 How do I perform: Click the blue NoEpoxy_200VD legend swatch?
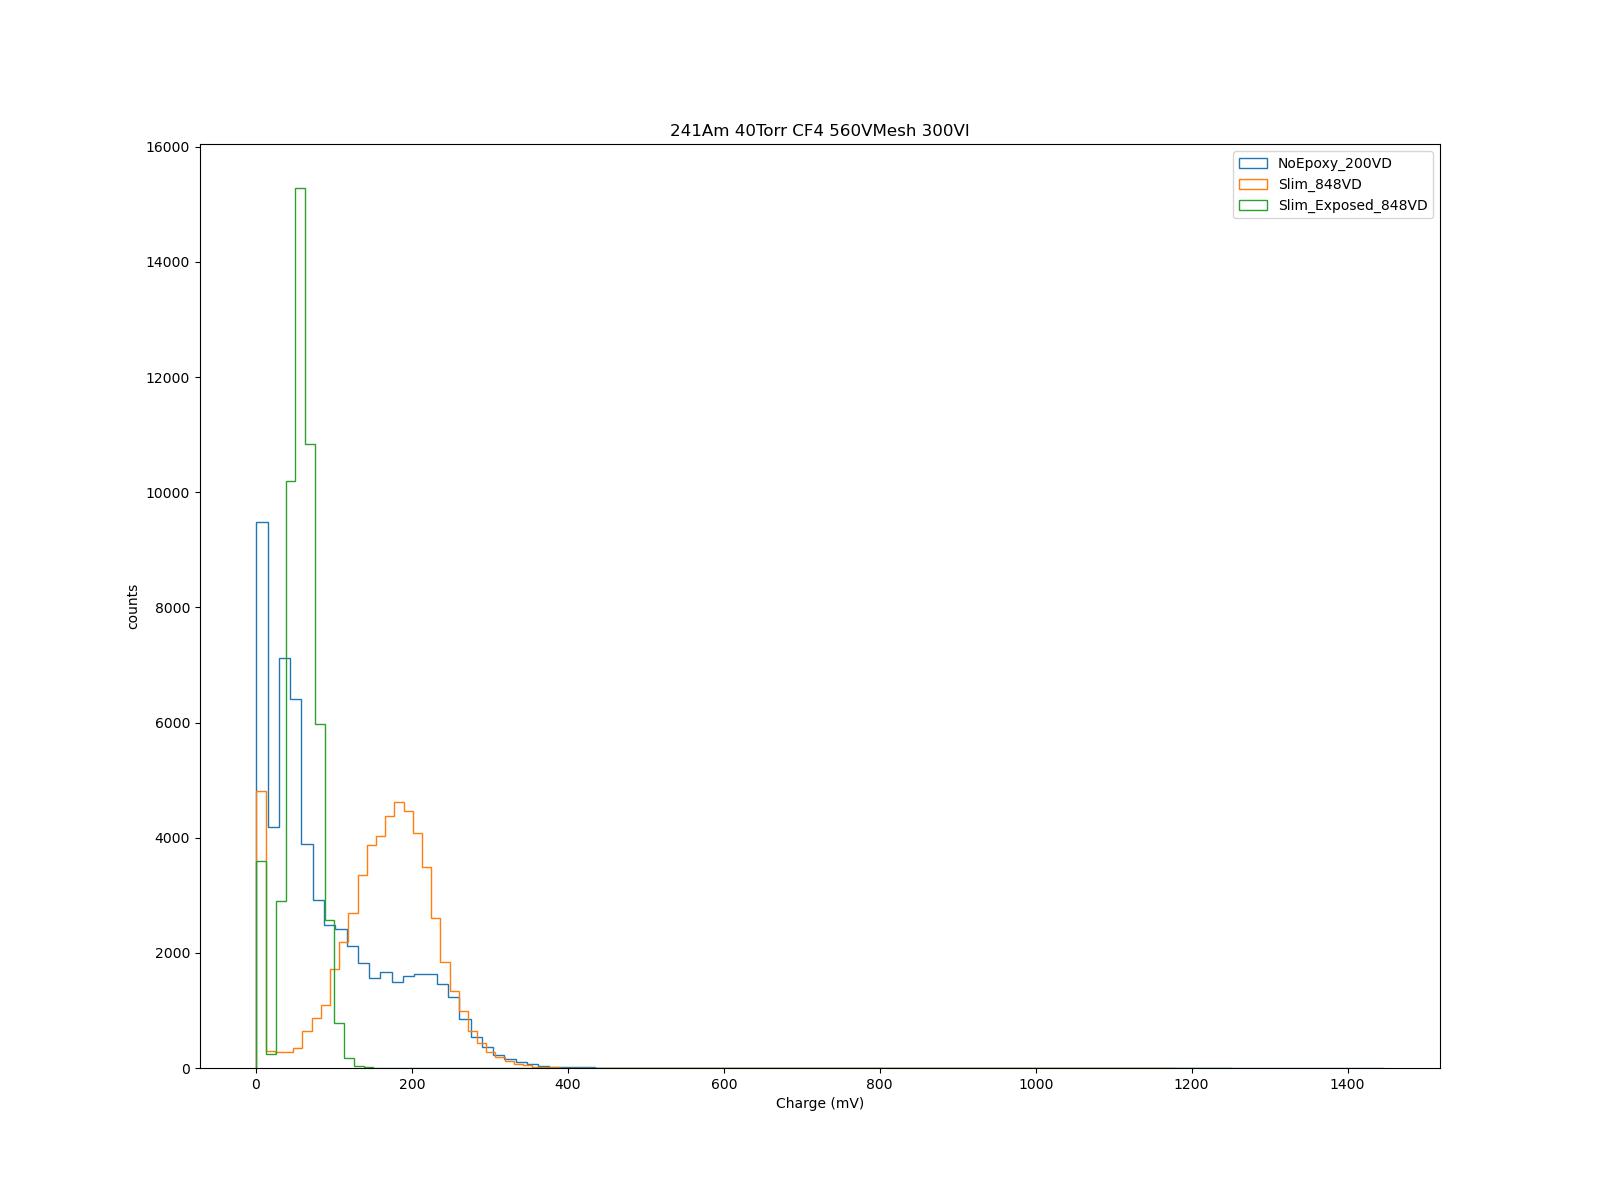[1253, 163]
